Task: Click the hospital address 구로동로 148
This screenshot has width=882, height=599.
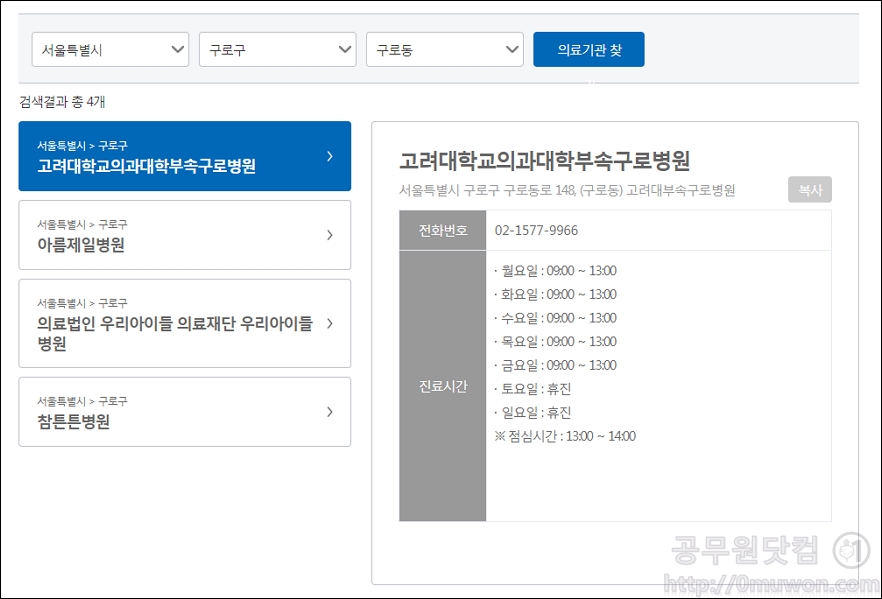Action: point(567,191)
